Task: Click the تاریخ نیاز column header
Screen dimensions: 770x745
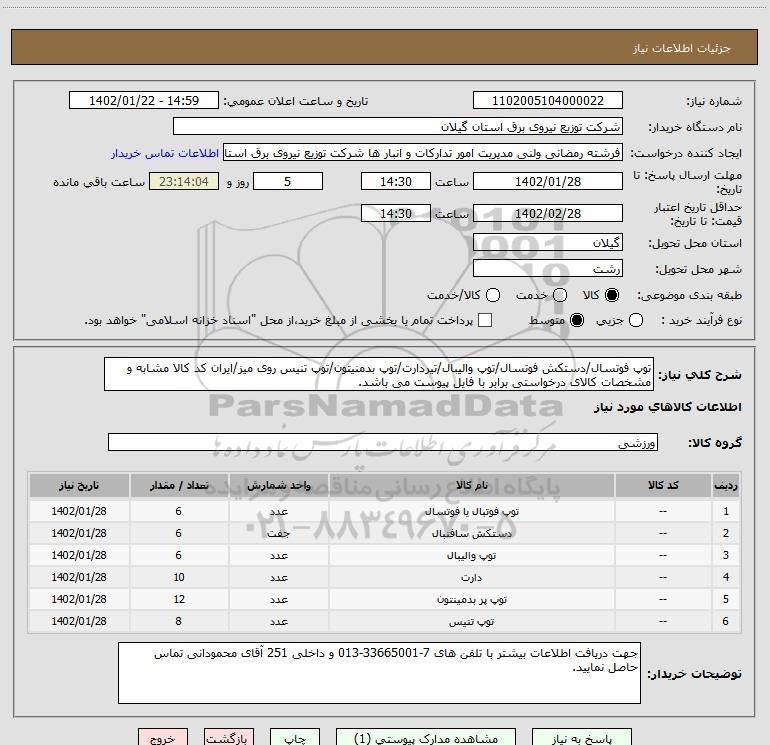Action: [x=79, y=485]
